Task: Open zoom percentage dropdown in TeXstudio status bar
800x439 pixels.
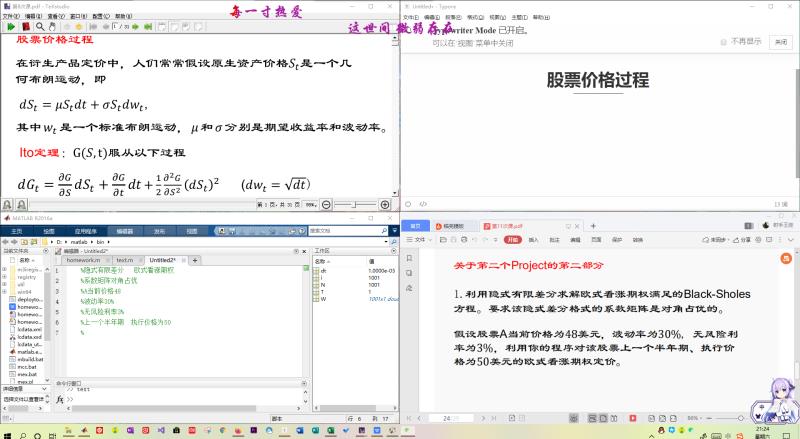Action: click(x=311, y=205)
